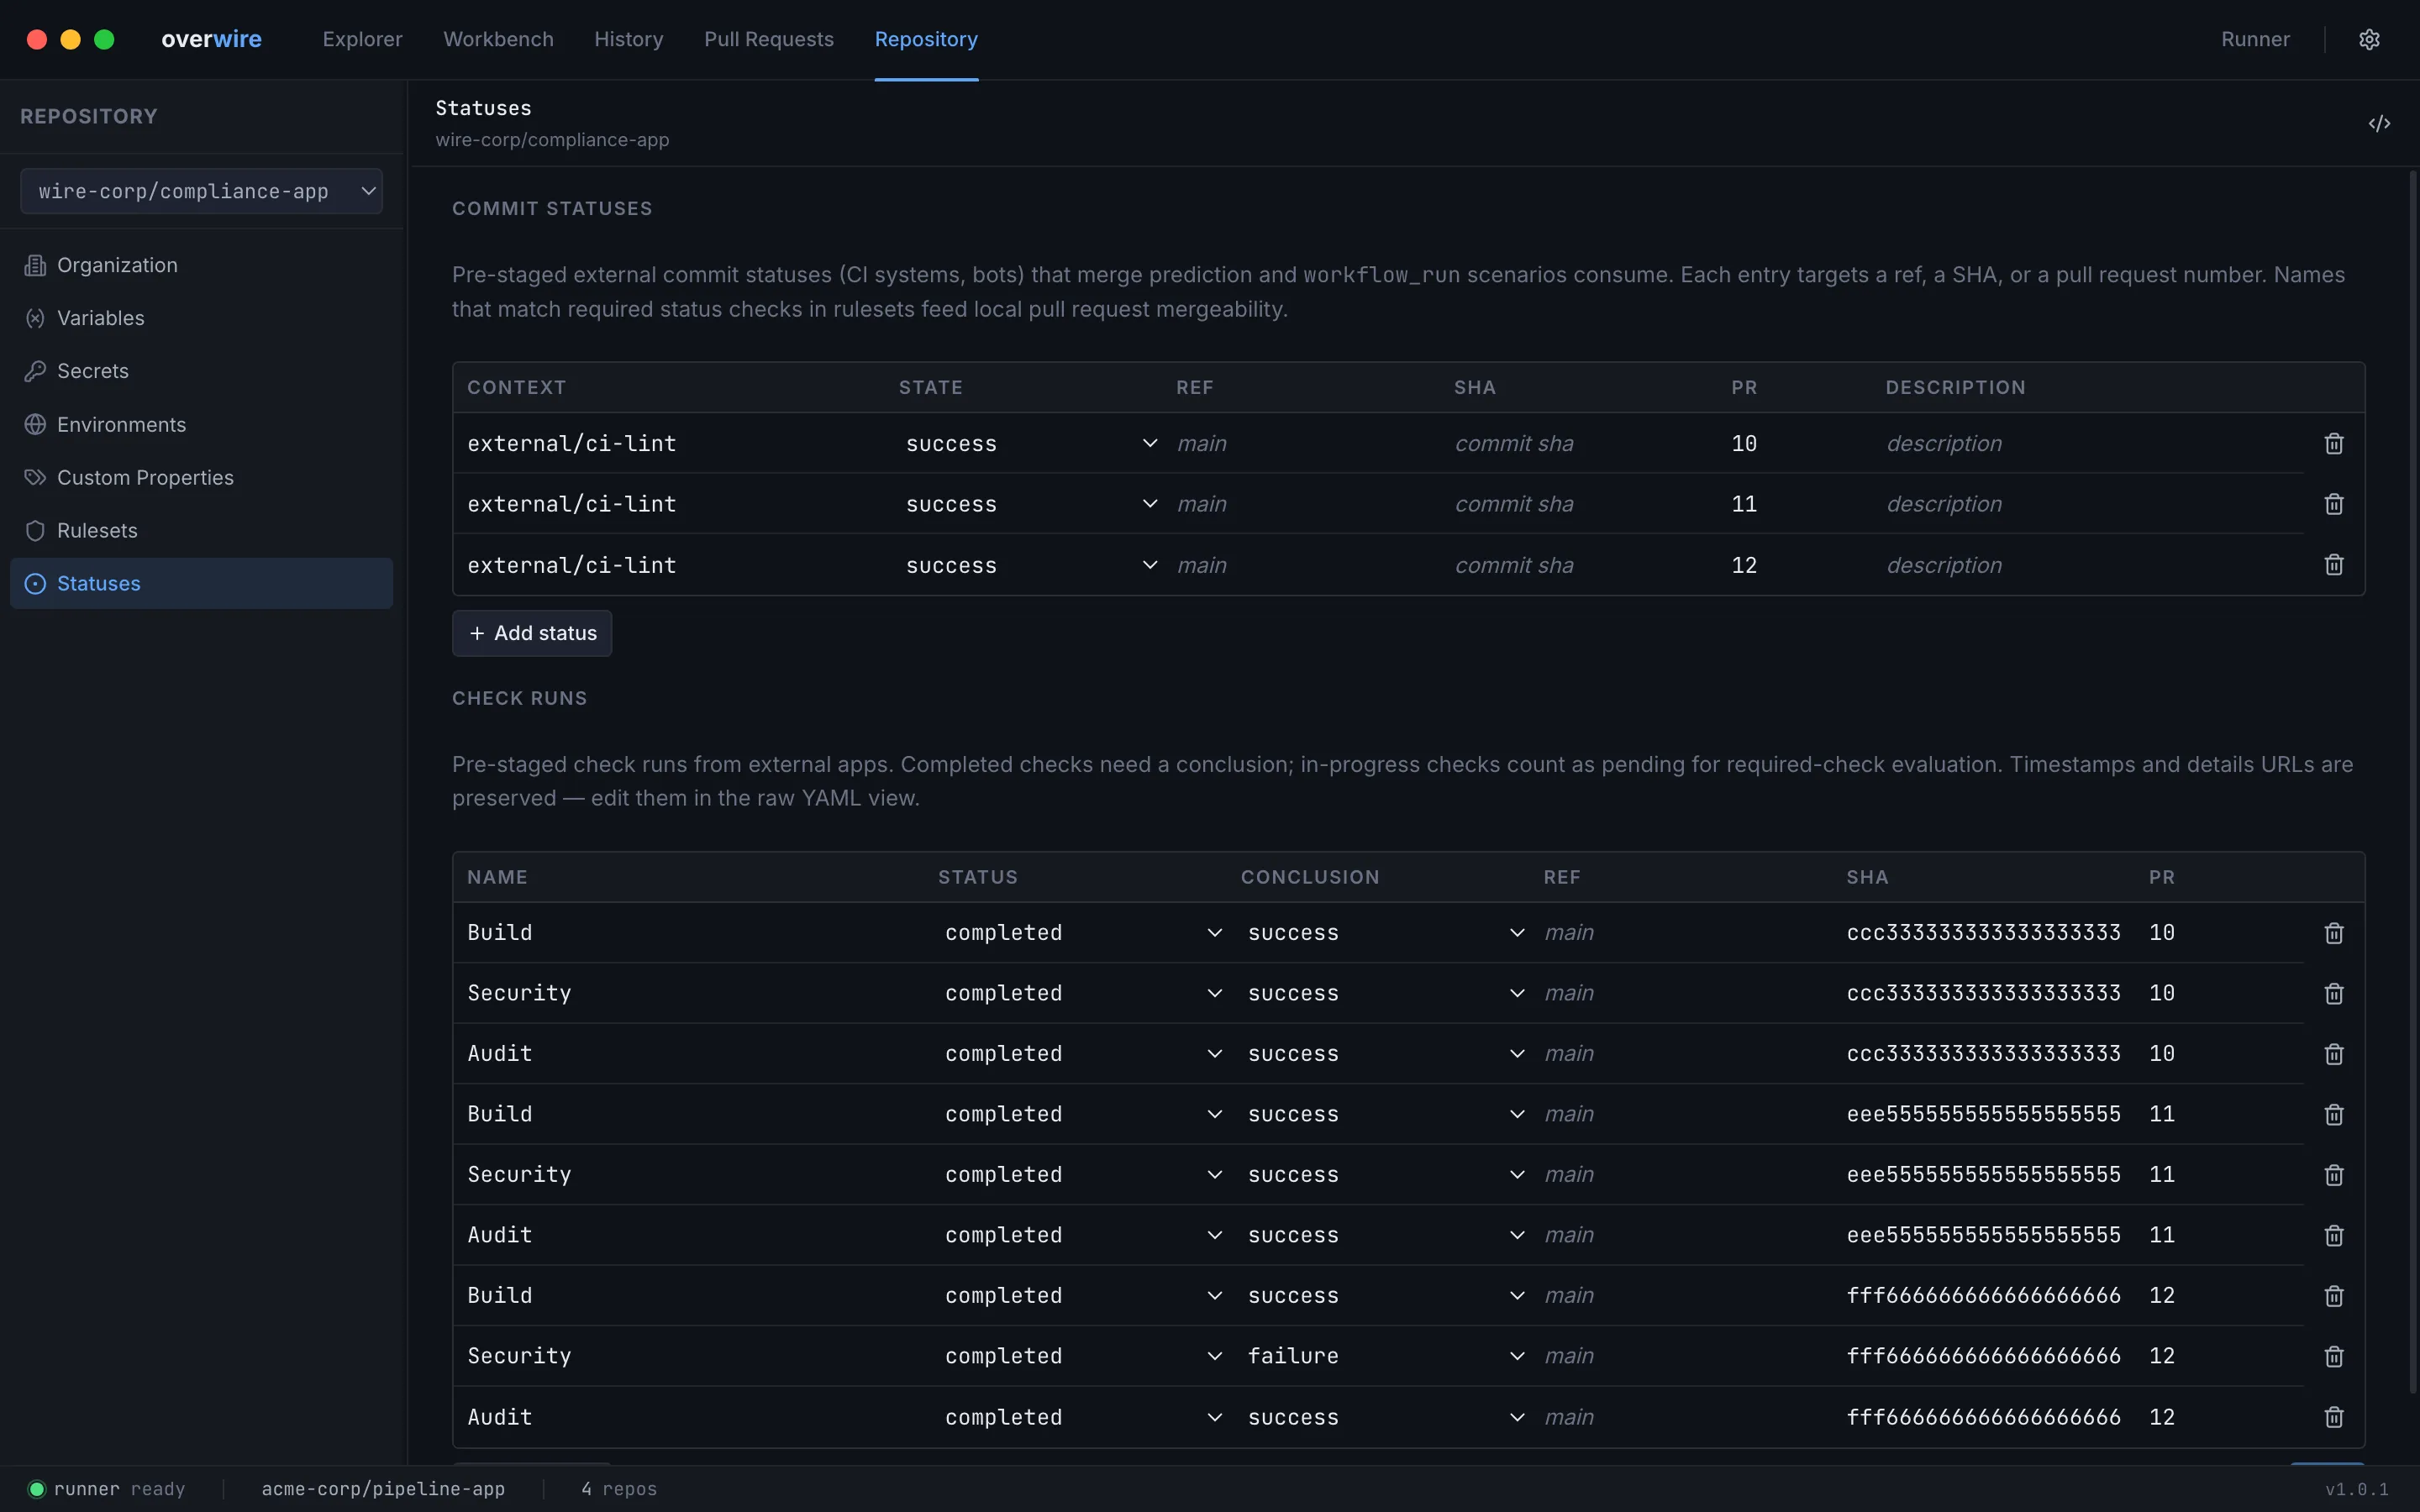Open the settings gear icon
Image resolution: width=2420 pixels, height=1512 pixels.
tap(2368, 39)
